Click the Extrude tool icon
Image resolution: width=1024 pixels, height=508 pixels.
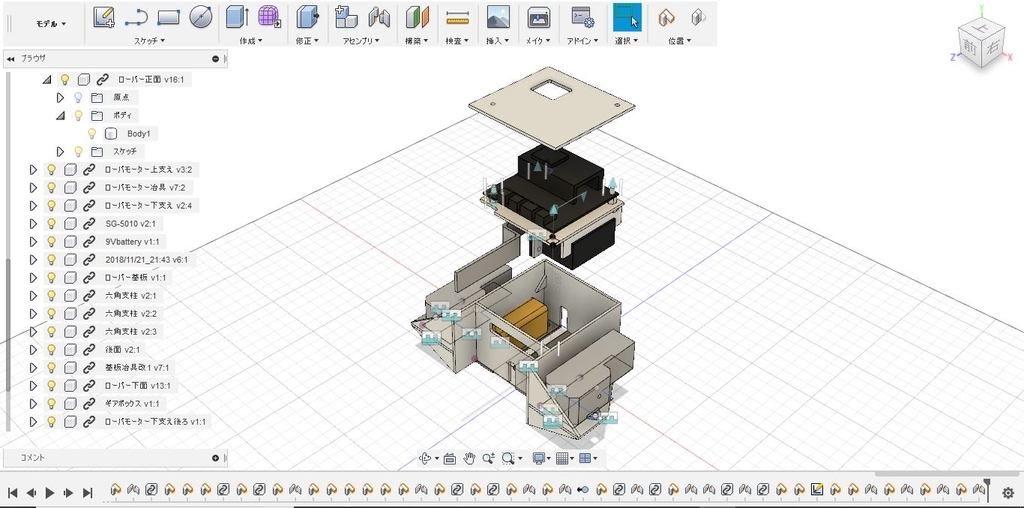(238, 17)
